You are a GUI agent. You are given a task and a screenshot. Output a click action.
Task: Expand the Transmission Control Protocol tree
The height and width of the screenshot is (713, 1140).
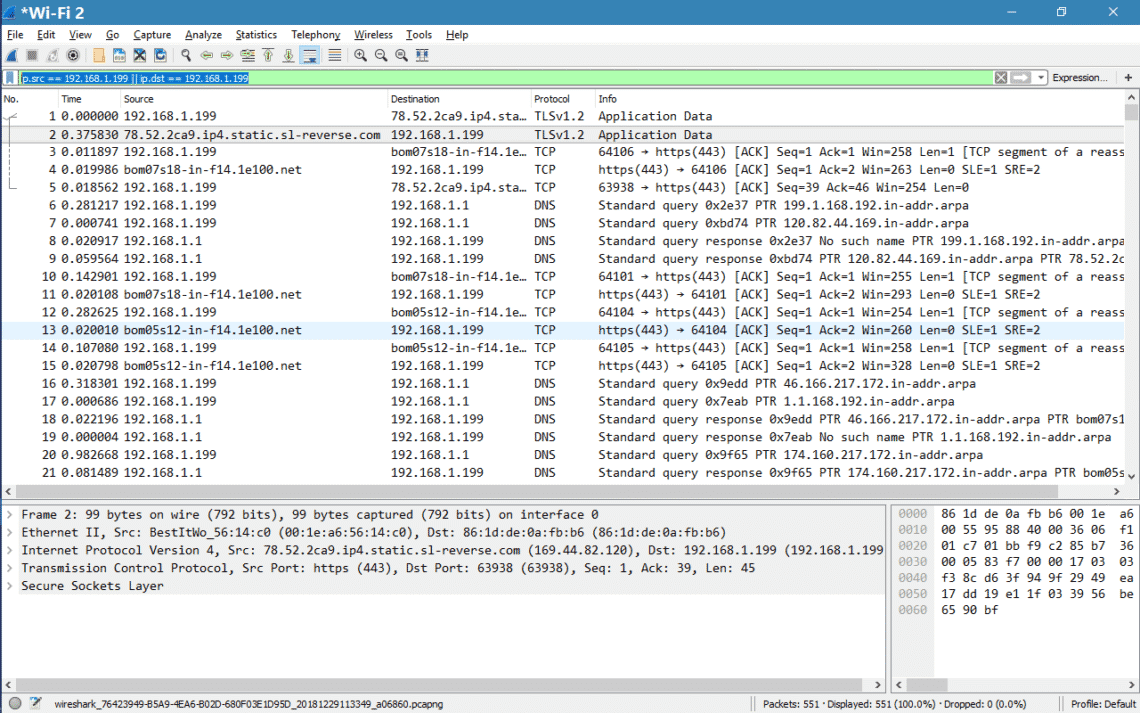click(9, 568)
